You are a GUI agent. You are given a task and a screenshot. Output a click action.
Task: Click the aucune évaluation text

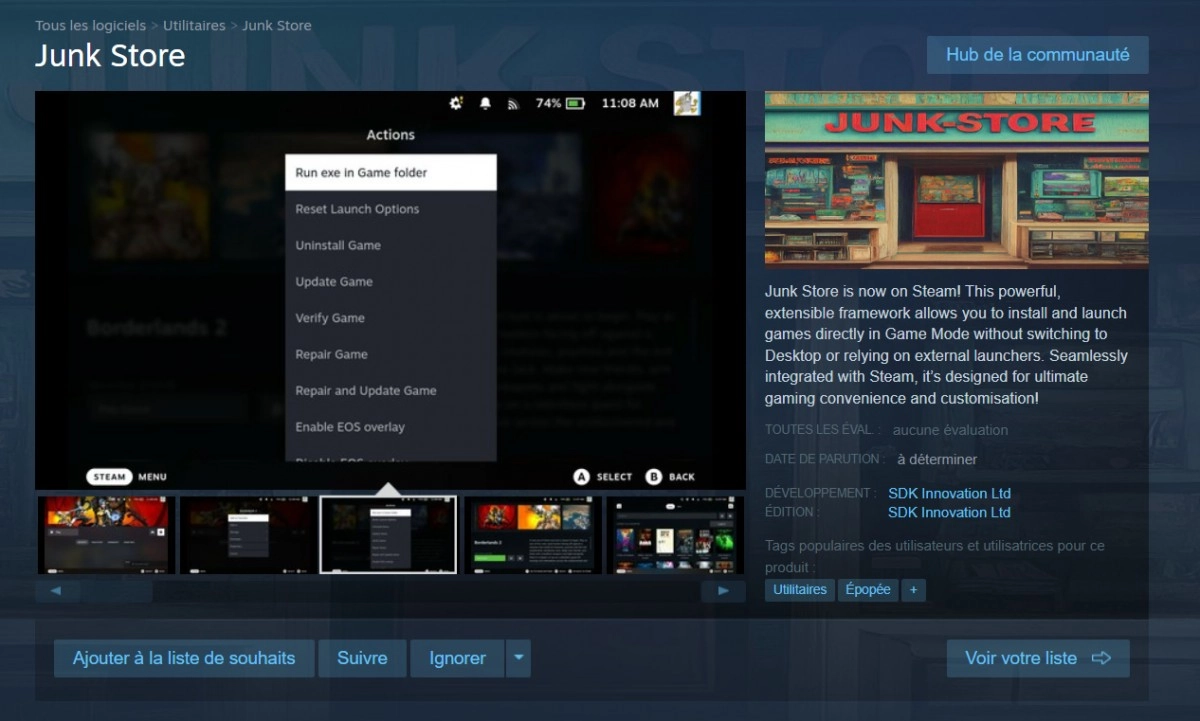[x=950, y=430]
